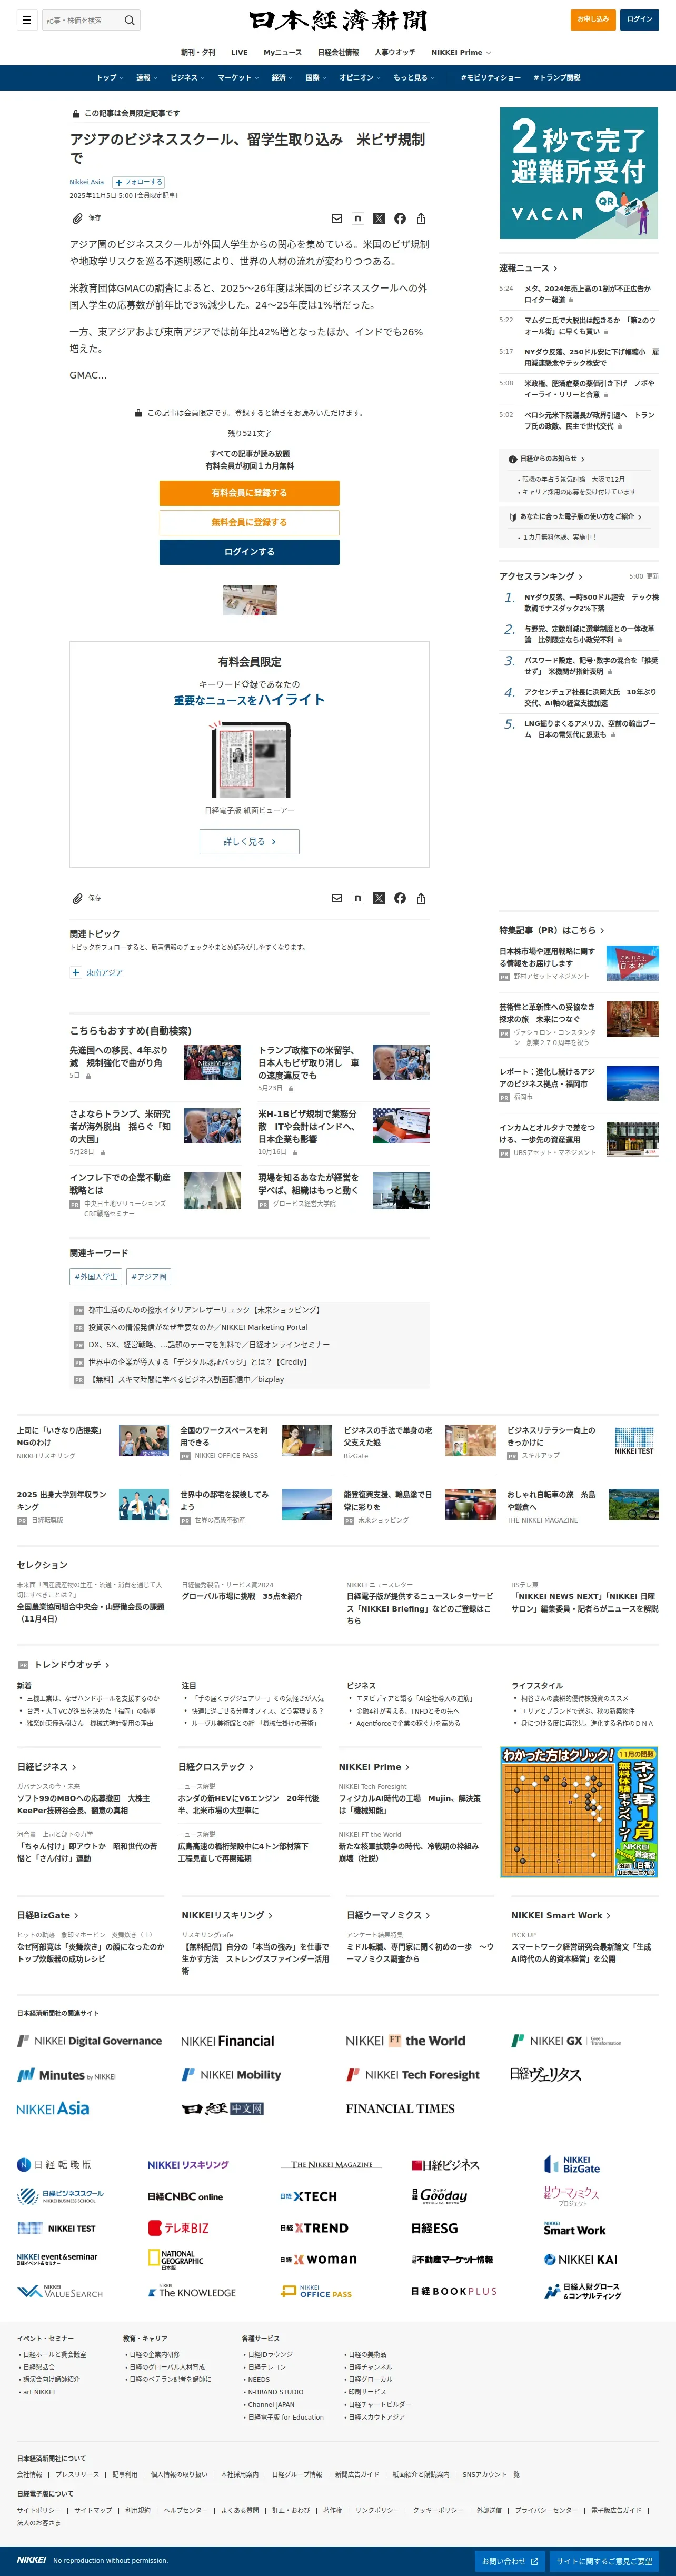Open the NIKKEI Prime dropdown in the top menu
Screen dimensions: 676x2576
461,52
